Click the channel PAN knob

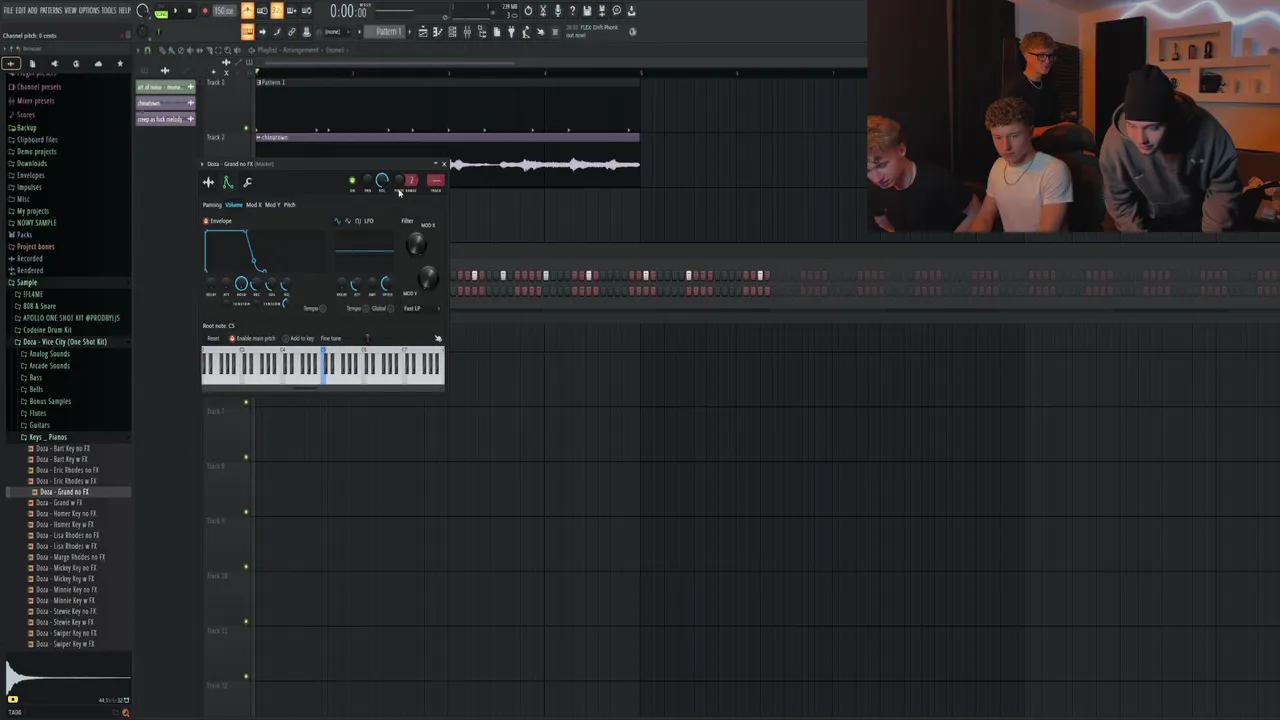point(368,180)
